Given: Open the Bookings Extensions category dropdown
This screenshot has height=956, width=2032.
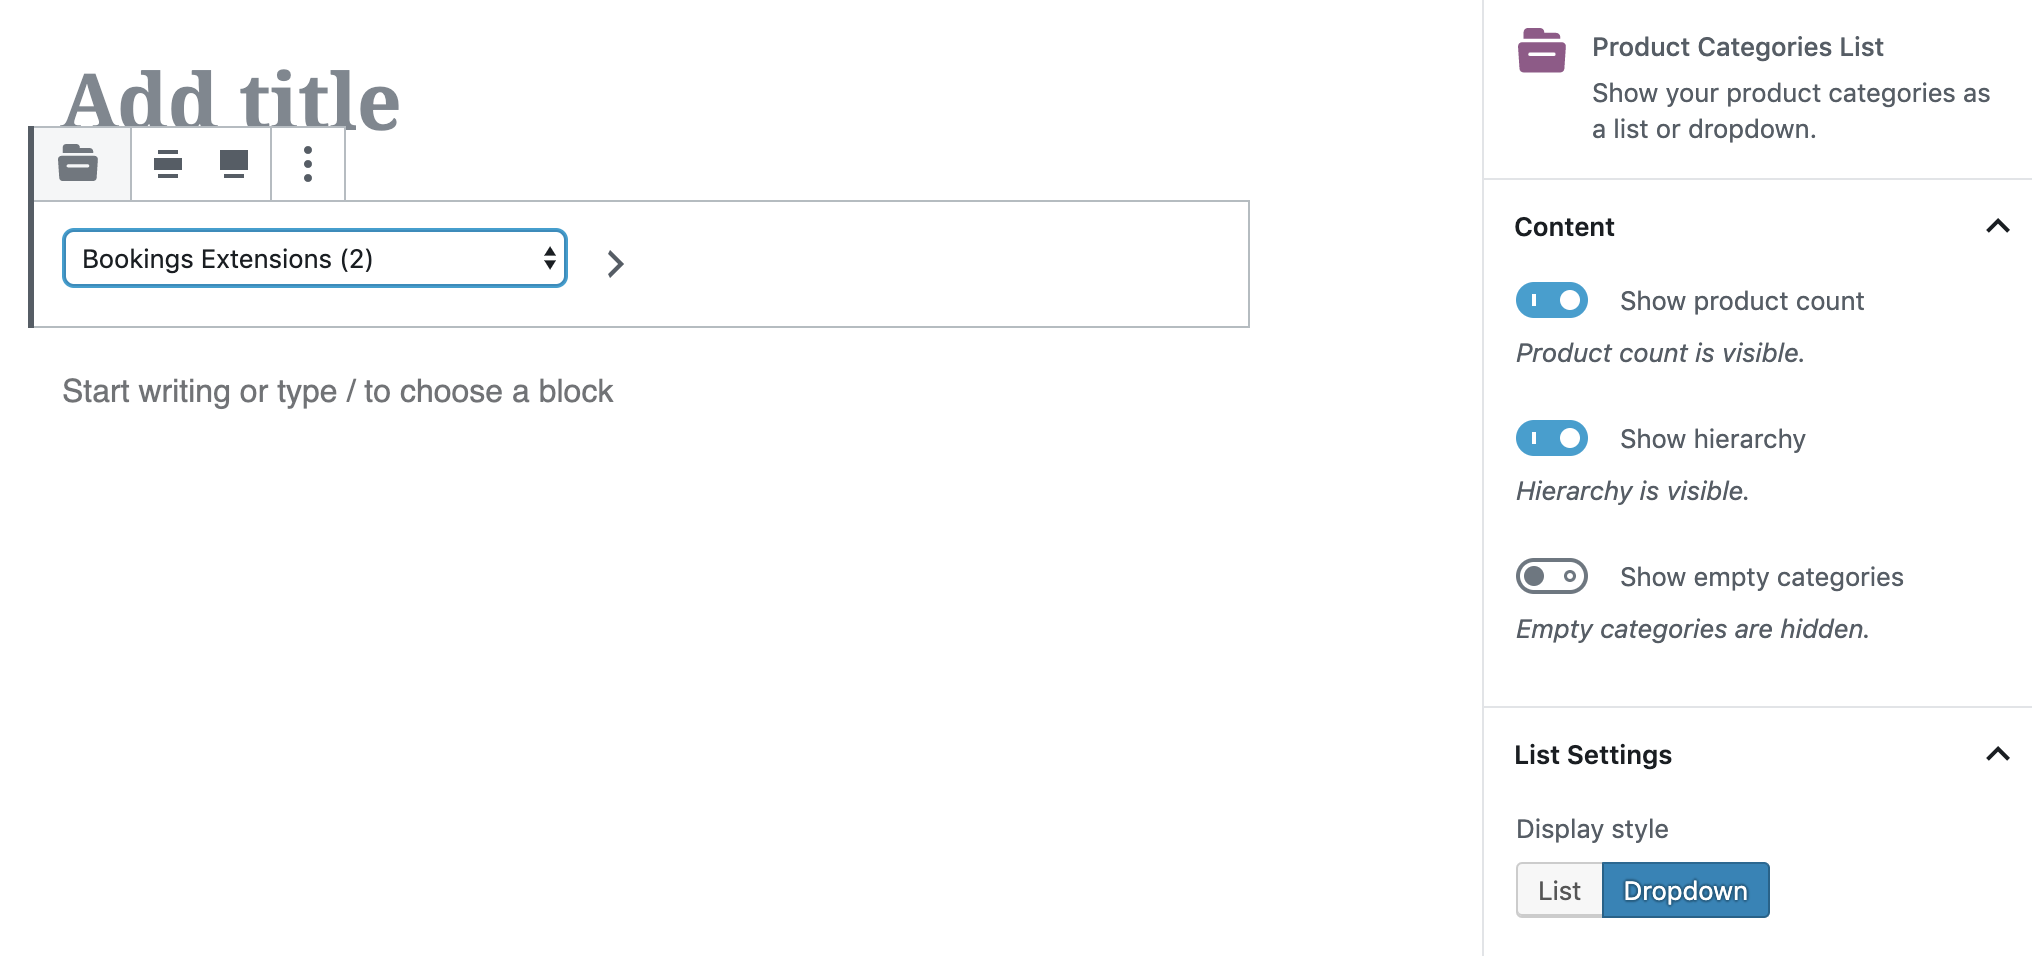Looking at the screenshot, I should (x=314, y=259).
